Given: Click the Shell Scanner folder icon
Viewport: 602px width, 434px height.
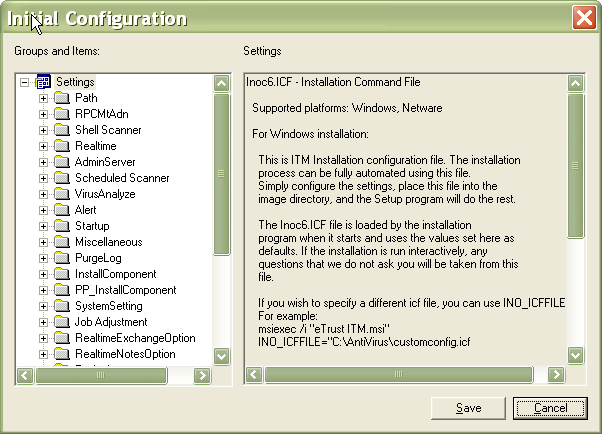Looking at the screenshot, I should (x=61, y=130).
